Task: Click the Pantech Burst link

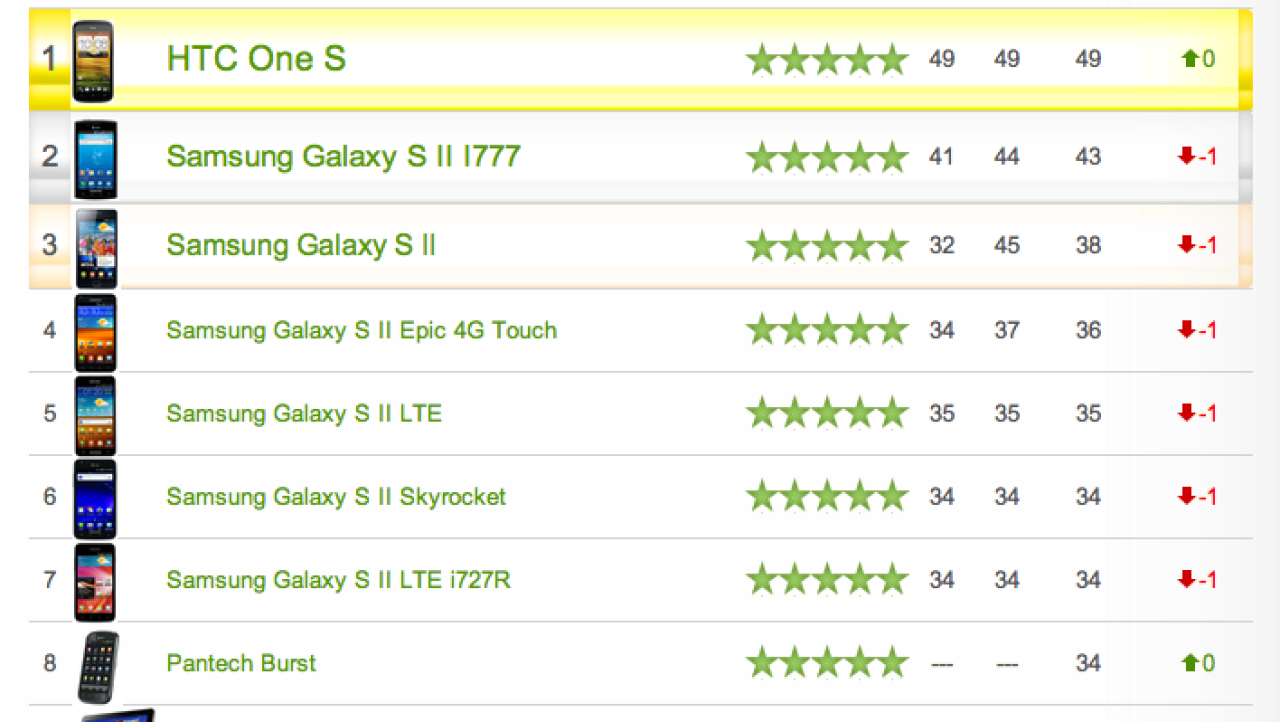Action: point(241,662)
